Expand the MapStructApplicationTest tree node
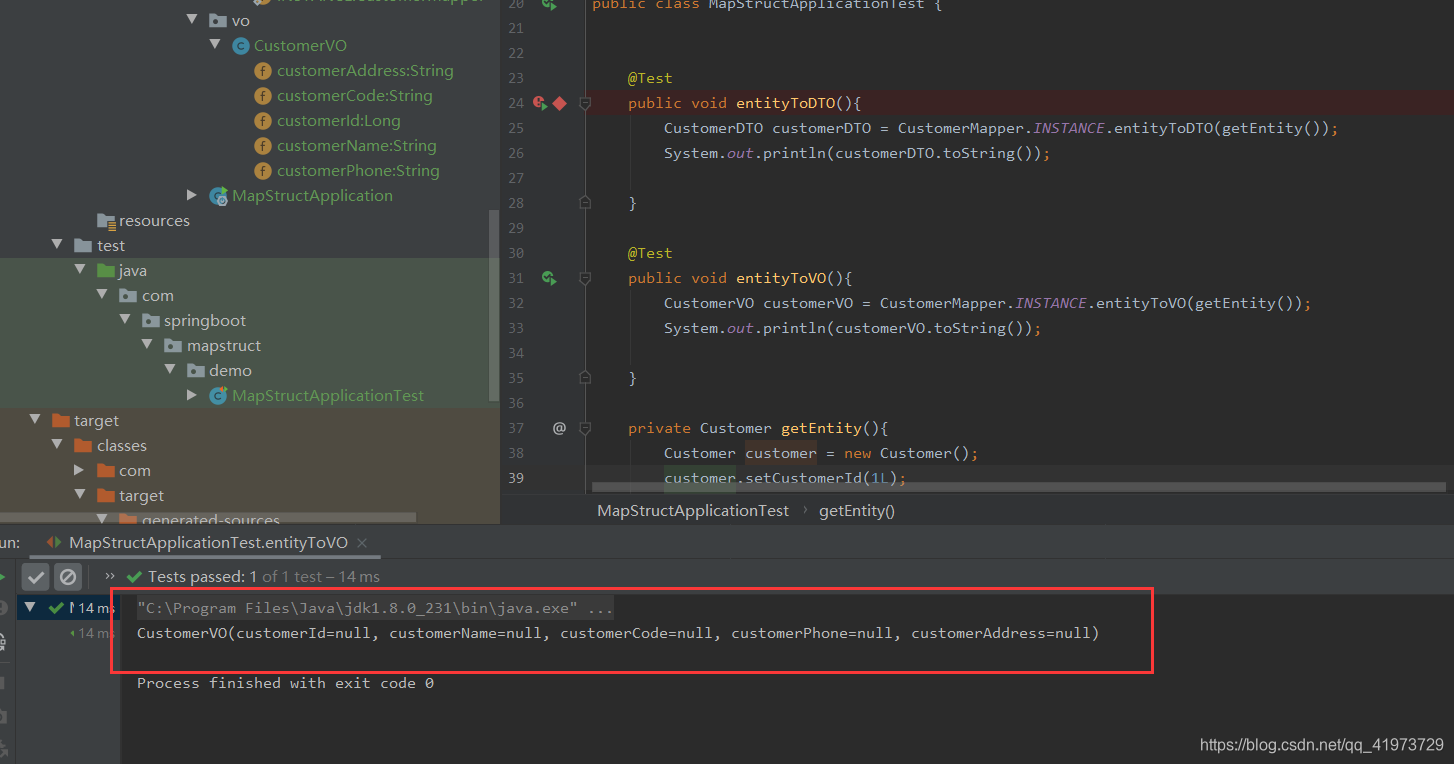The height and width of the screenshot is (764, 1454). pos(193,395)
